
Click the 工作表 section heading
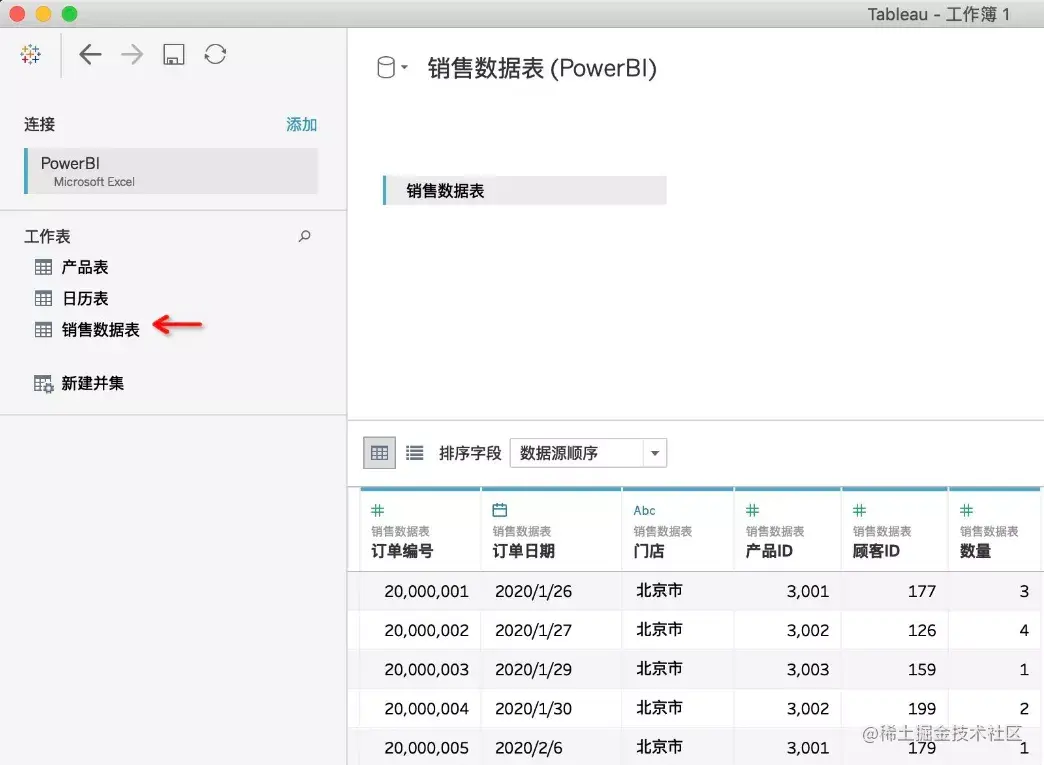pyautogui.click(x=47, y=236)
